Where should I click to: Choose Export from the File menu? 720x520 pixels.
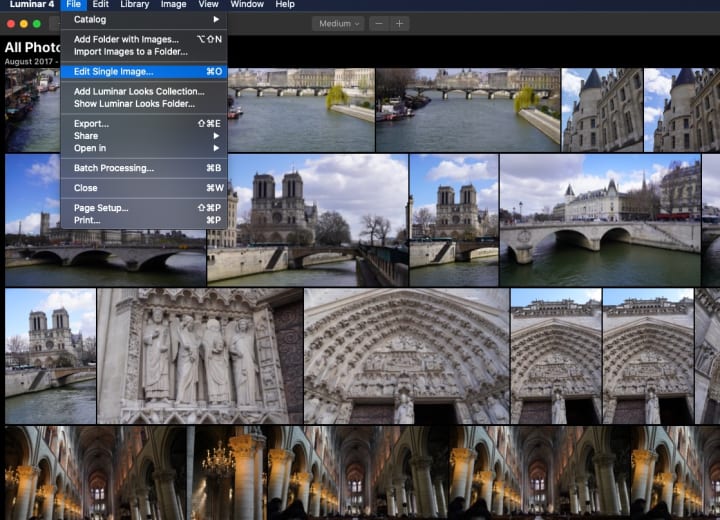(91, 124)
